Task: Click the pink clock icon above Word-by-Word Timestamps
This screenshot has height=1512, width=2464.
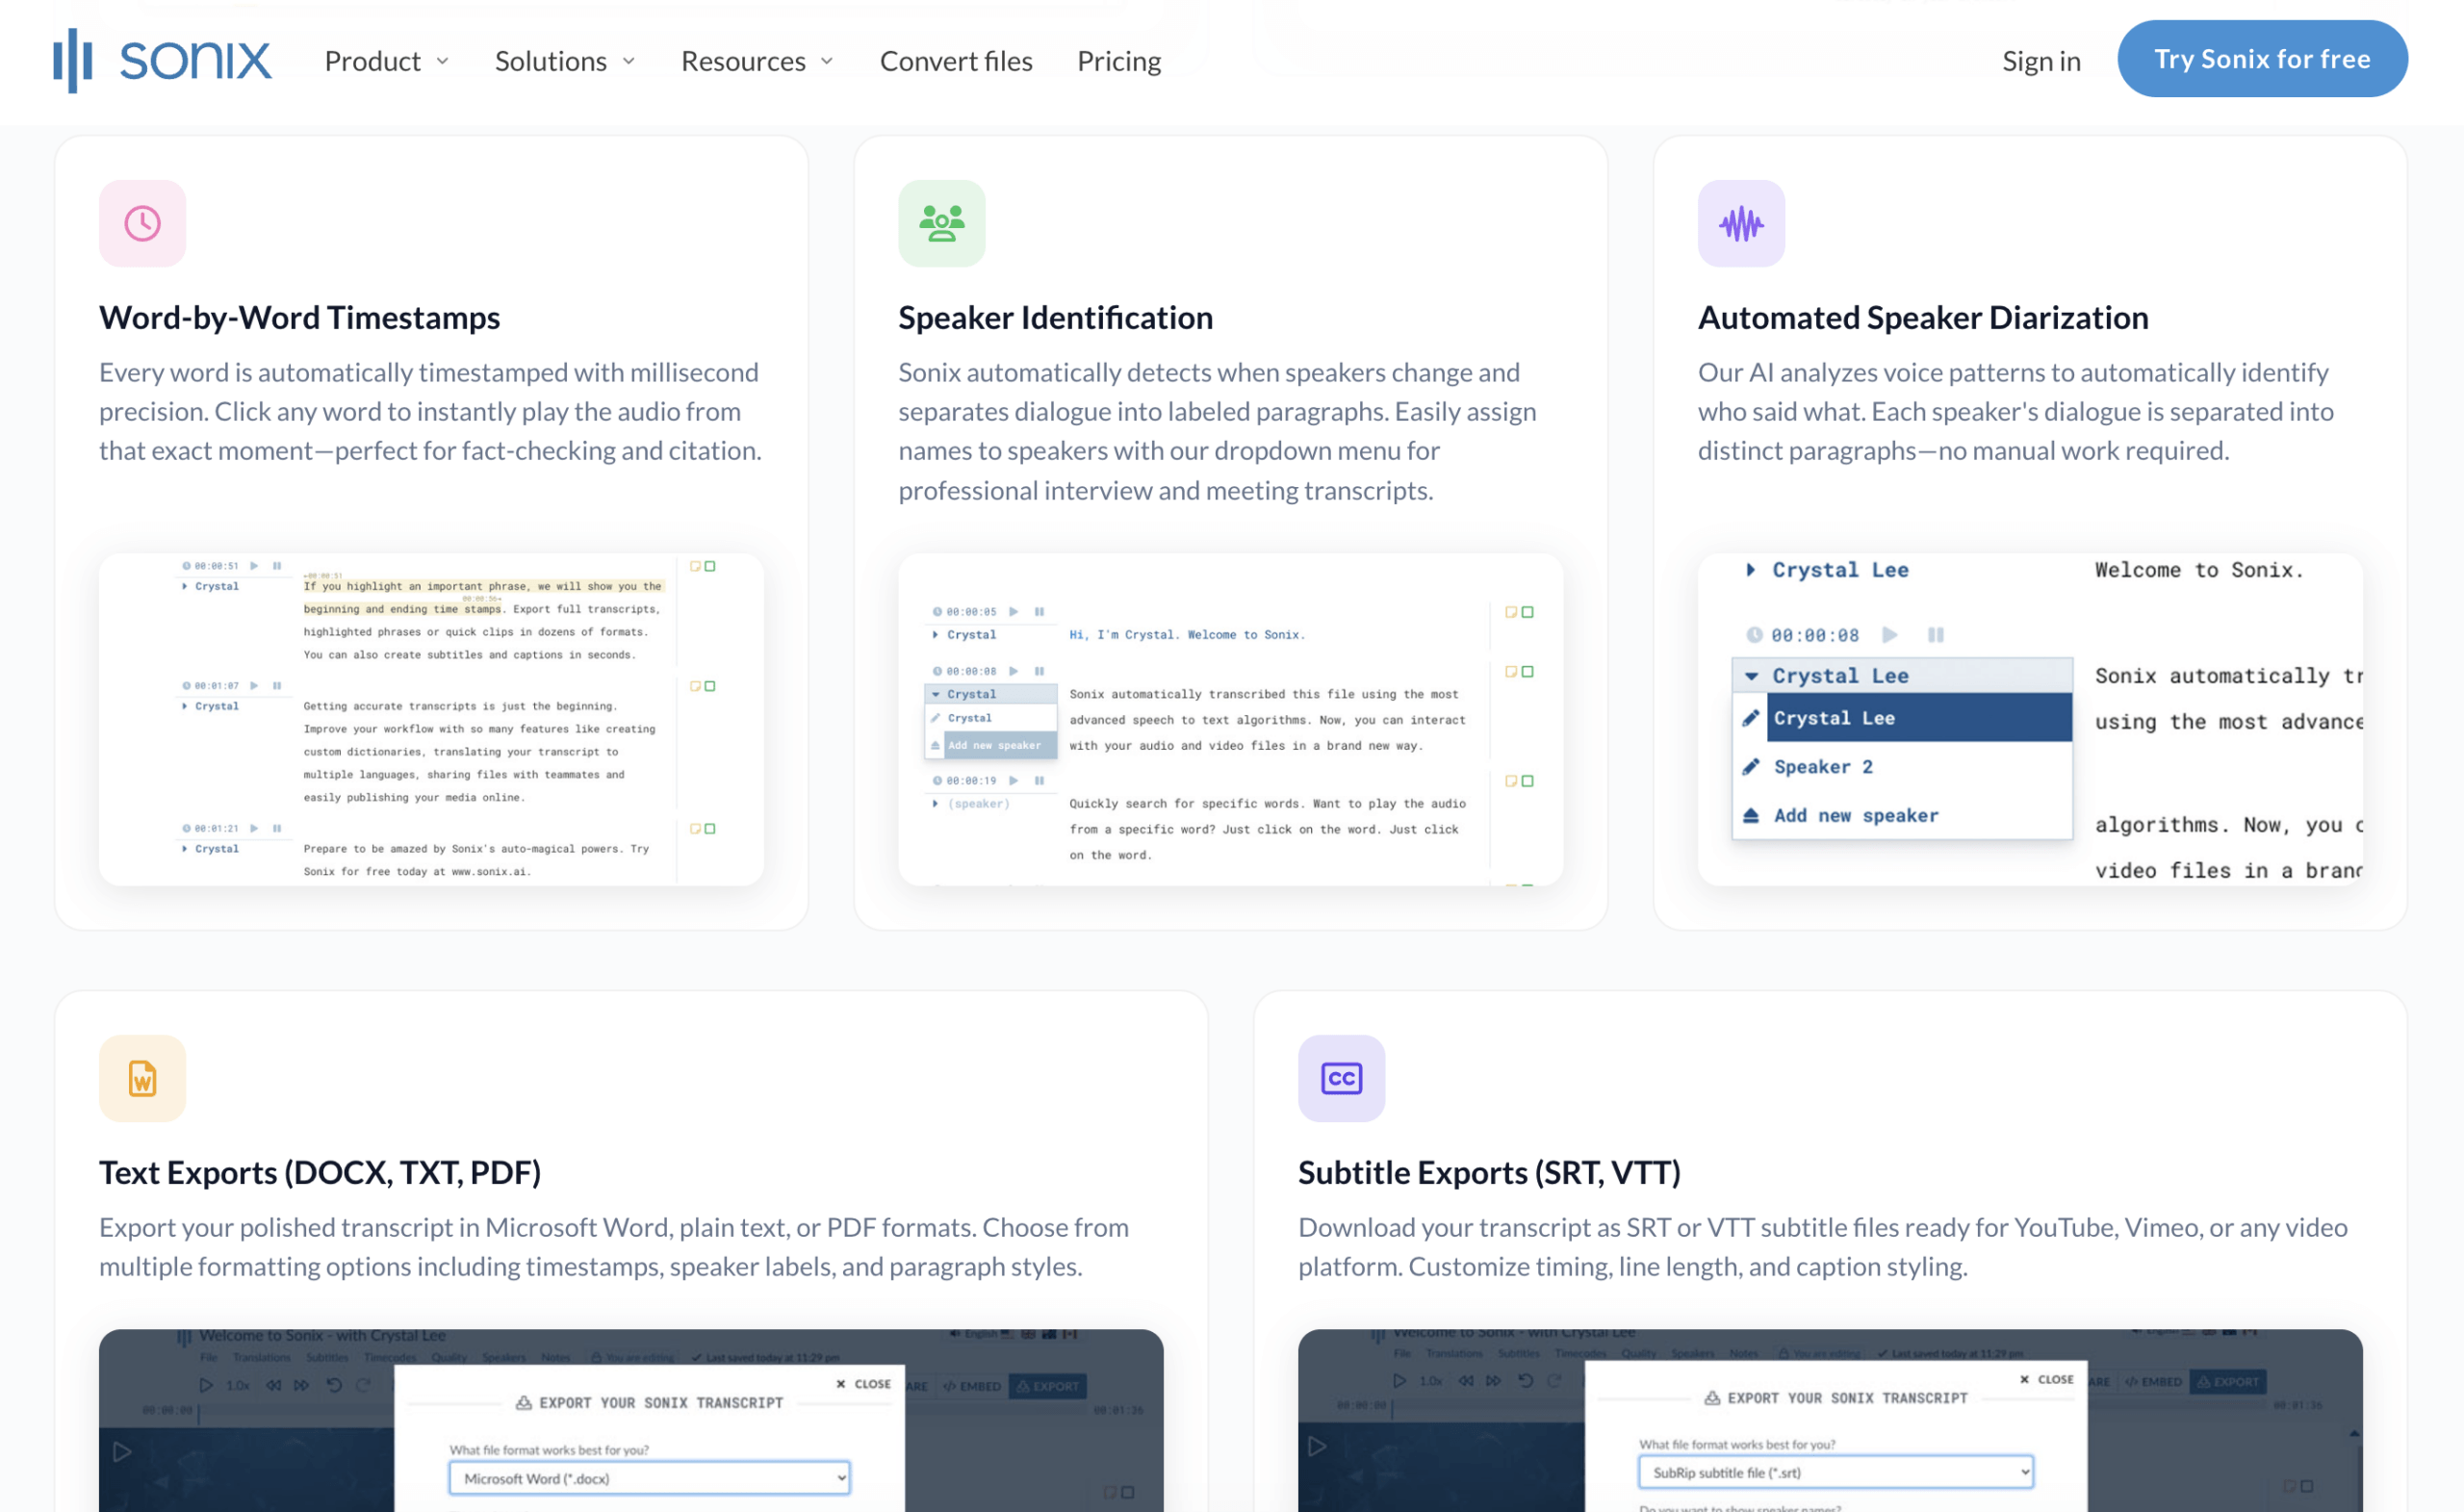Action: [142, 223]
